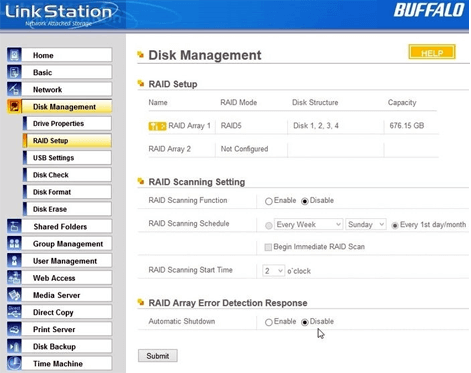471x373 pixels.
Task: Click the Web Access icon
Action: [14, 278]
